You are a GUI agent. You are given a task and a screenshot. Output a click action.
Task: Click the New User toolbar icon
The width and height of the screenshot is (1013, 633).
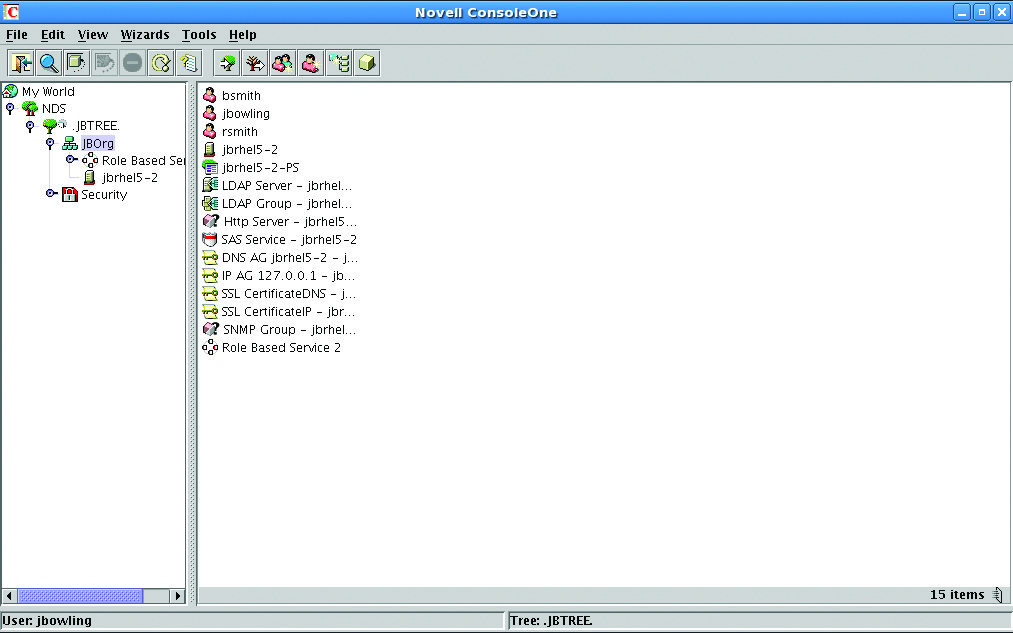[311, 63]
